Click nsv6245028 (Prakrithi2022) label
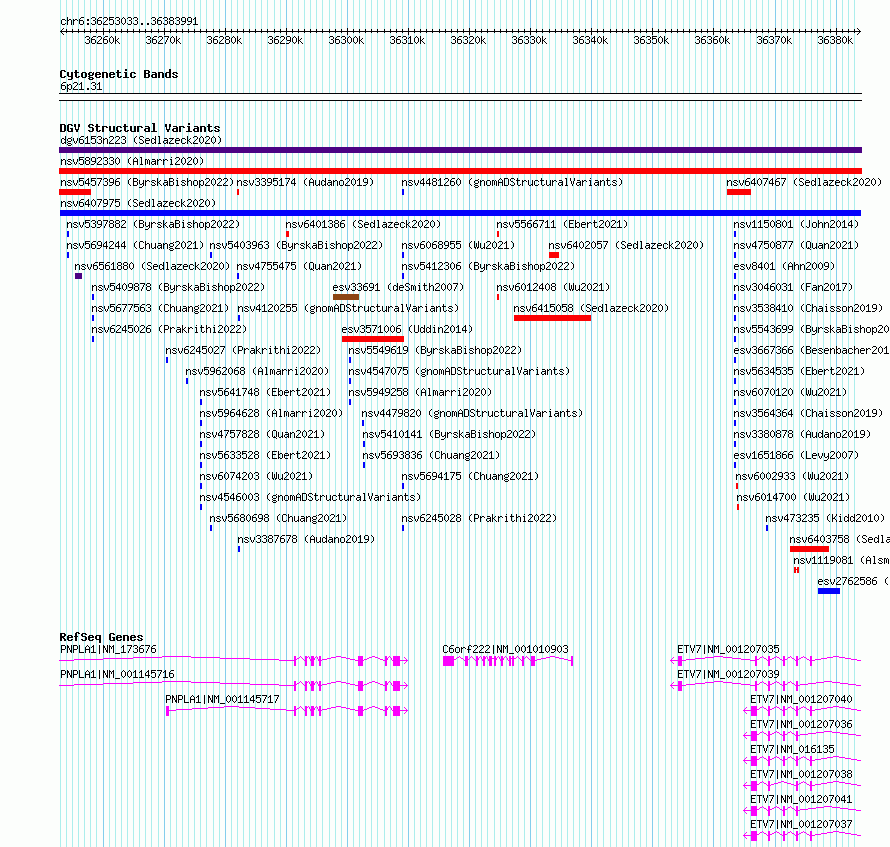This screenshot has width=890, height=847. [479, 518]
